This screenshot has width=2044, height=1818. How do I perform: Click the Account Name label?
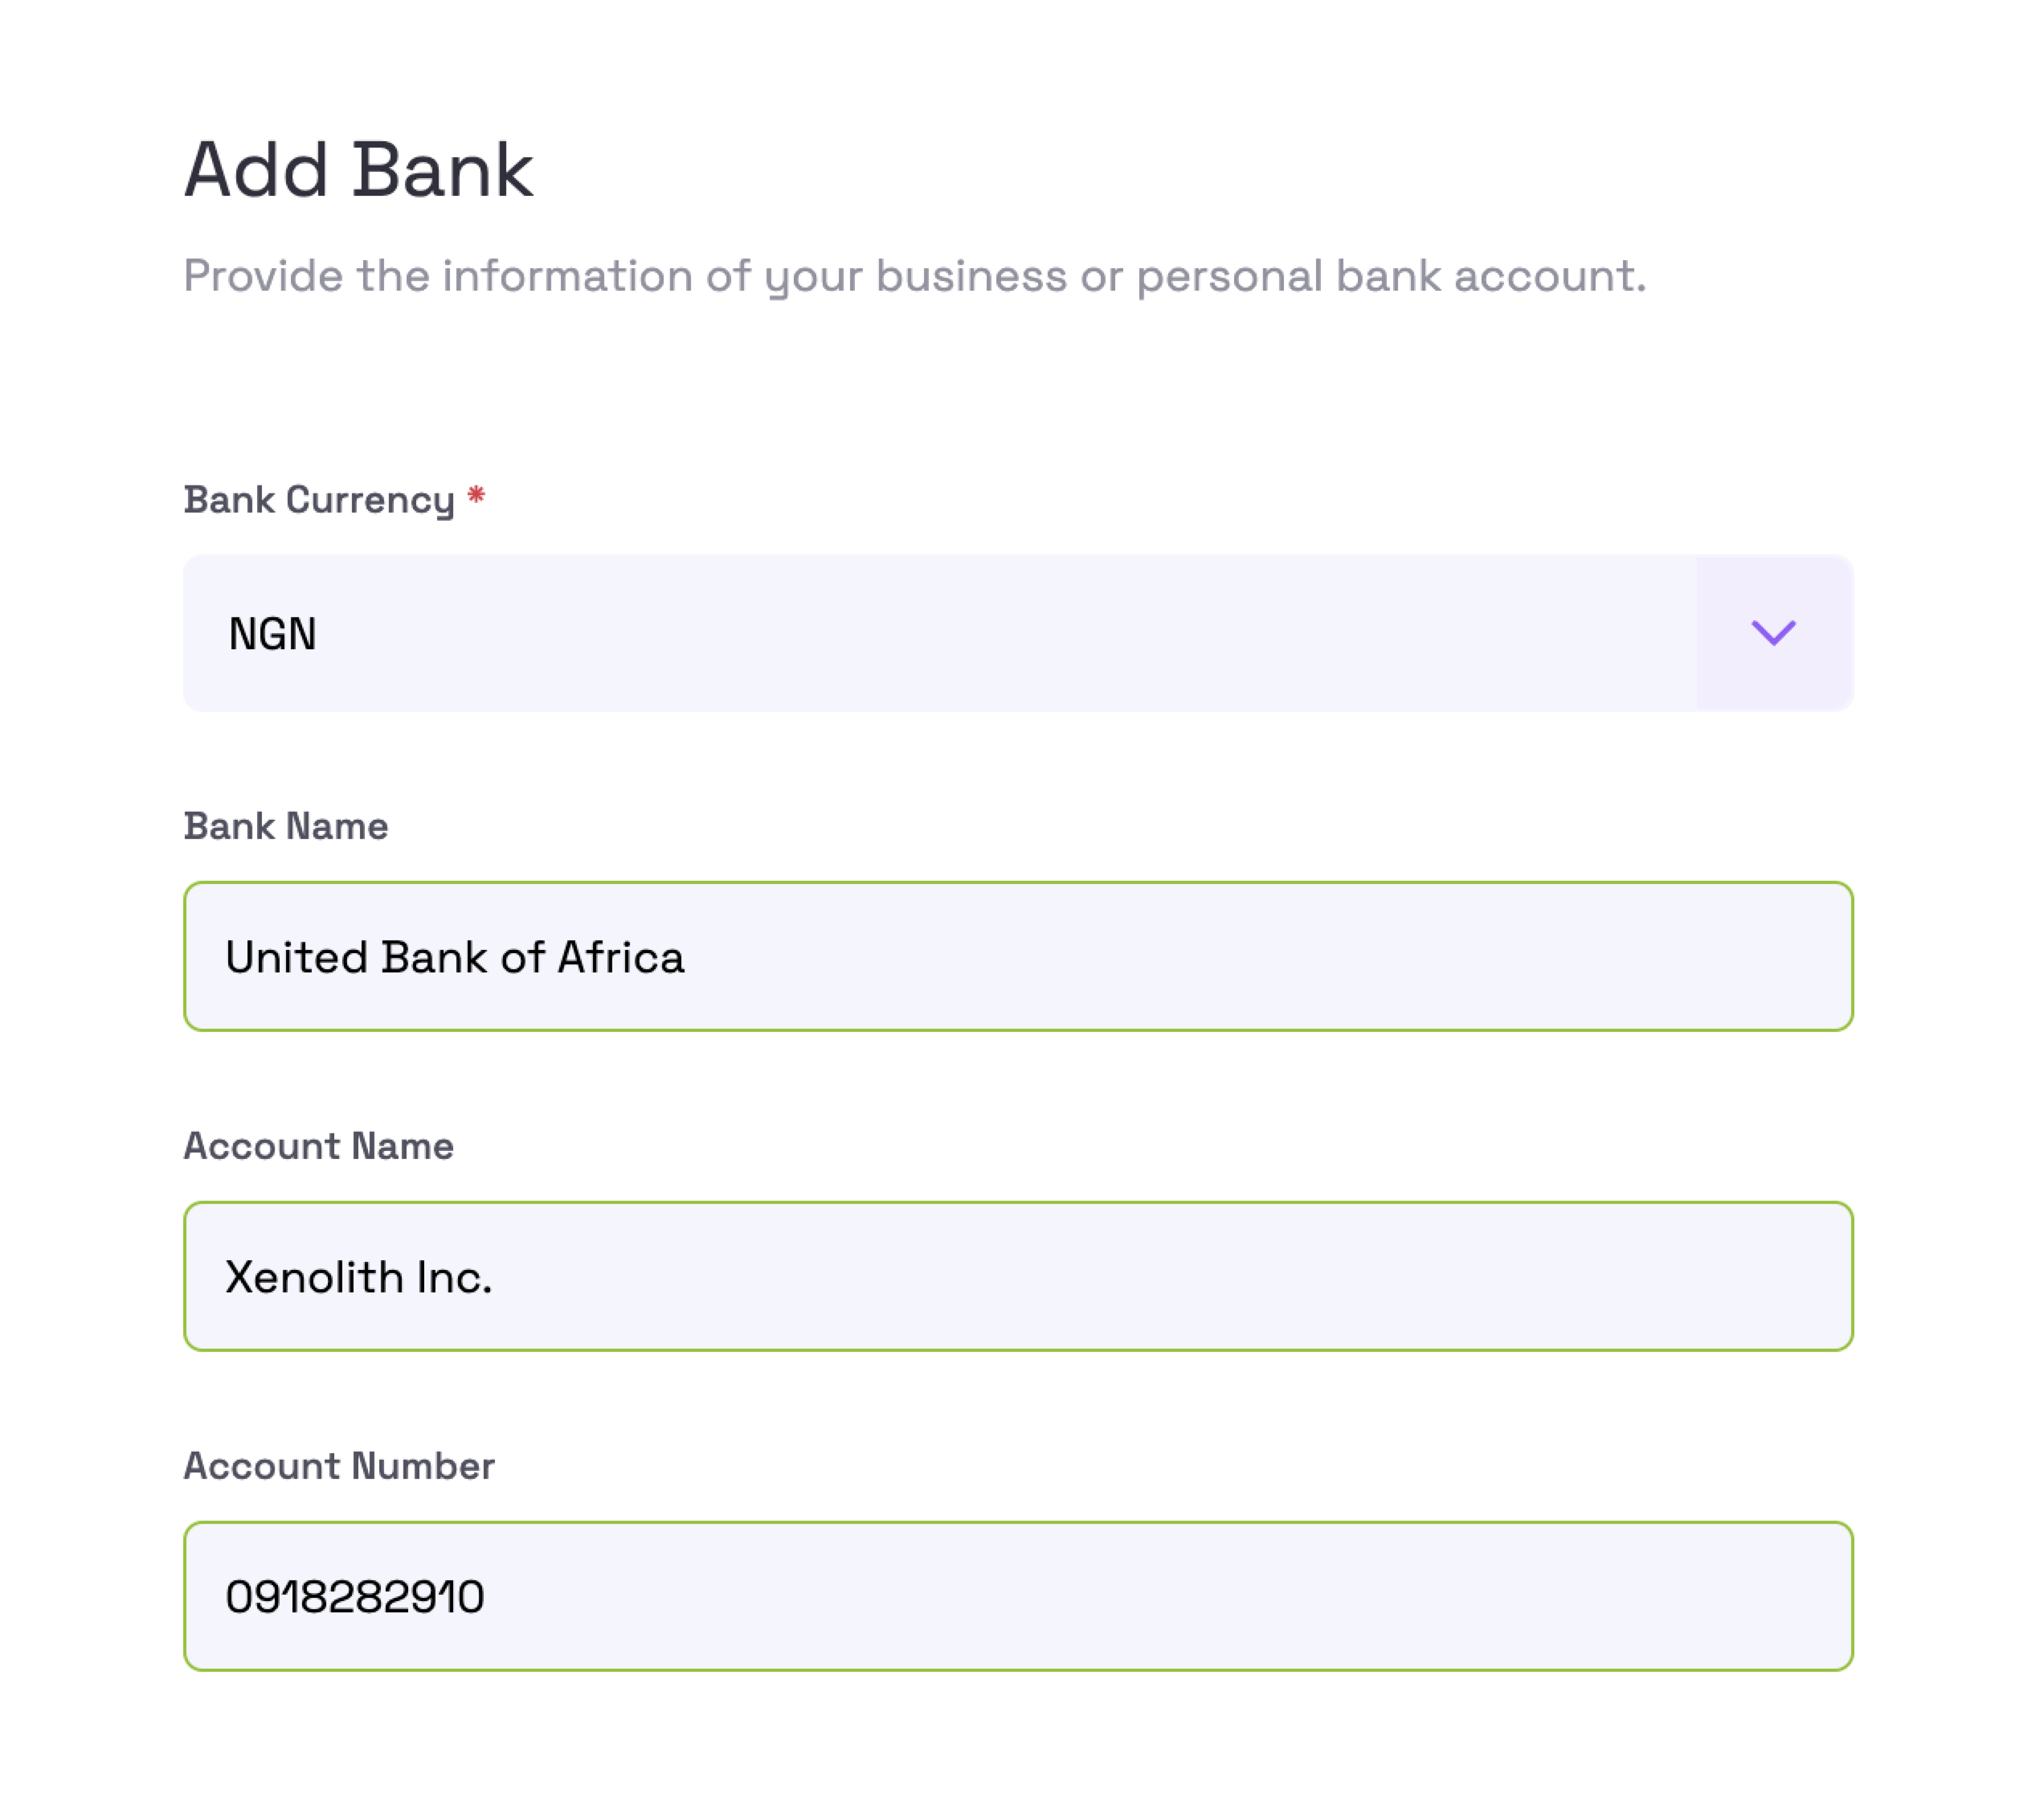coord(318,1146)
